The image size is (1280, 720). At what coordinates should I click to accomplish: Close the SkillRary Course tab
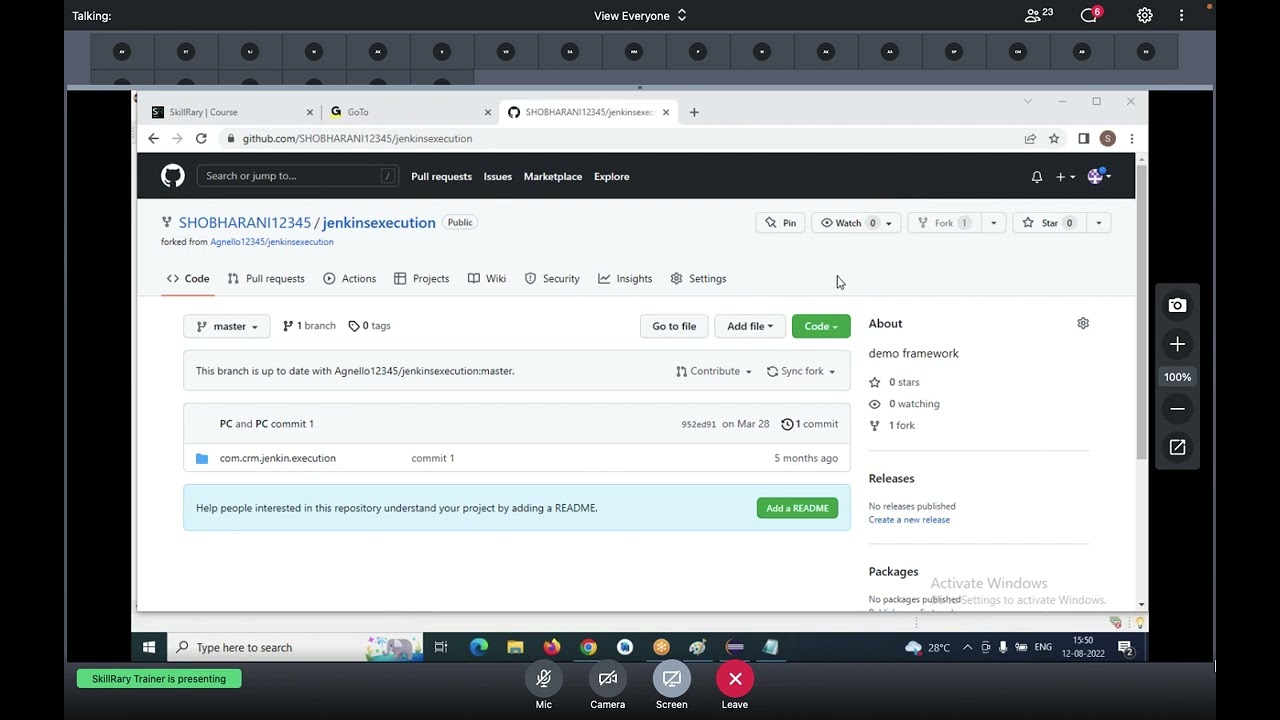click(309, 112)
